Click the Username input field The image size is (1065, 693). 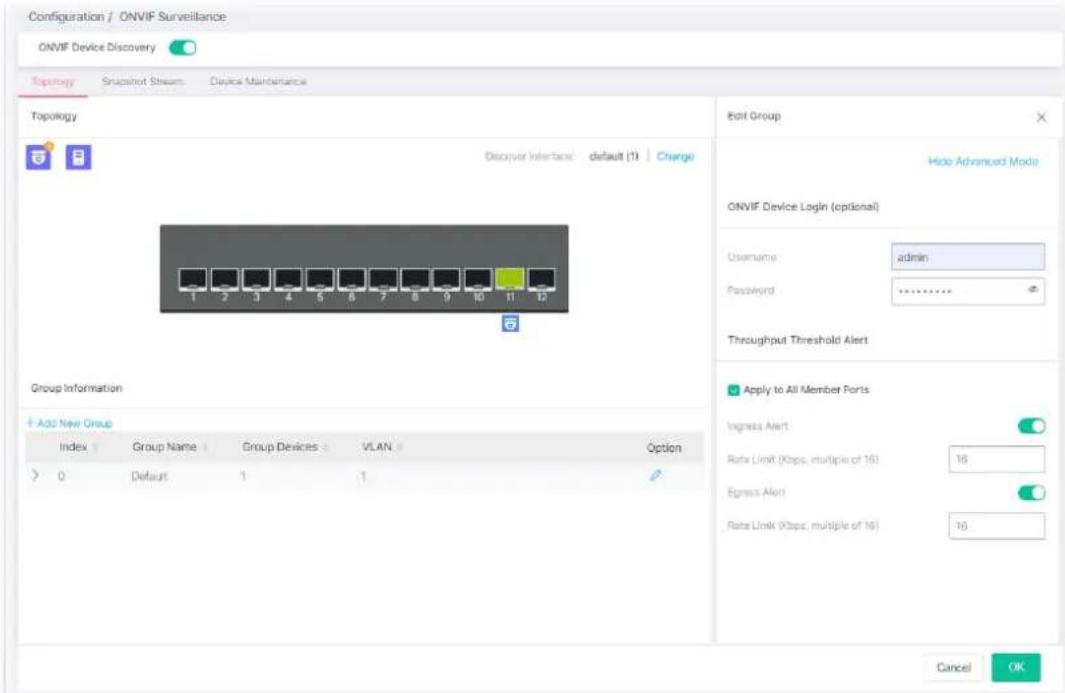968,257
